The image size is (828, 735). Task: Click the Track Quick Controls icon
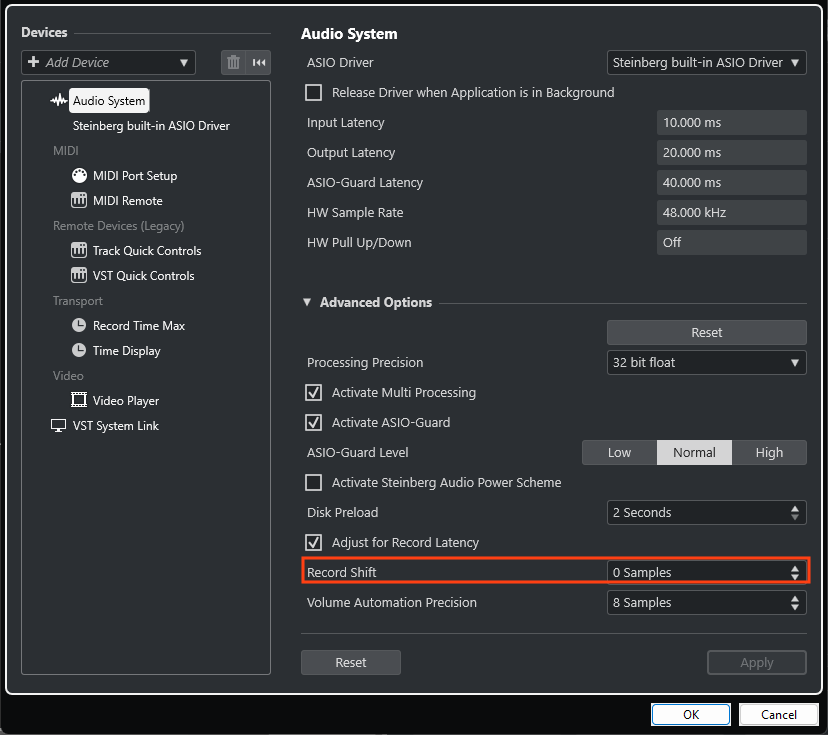79,250
